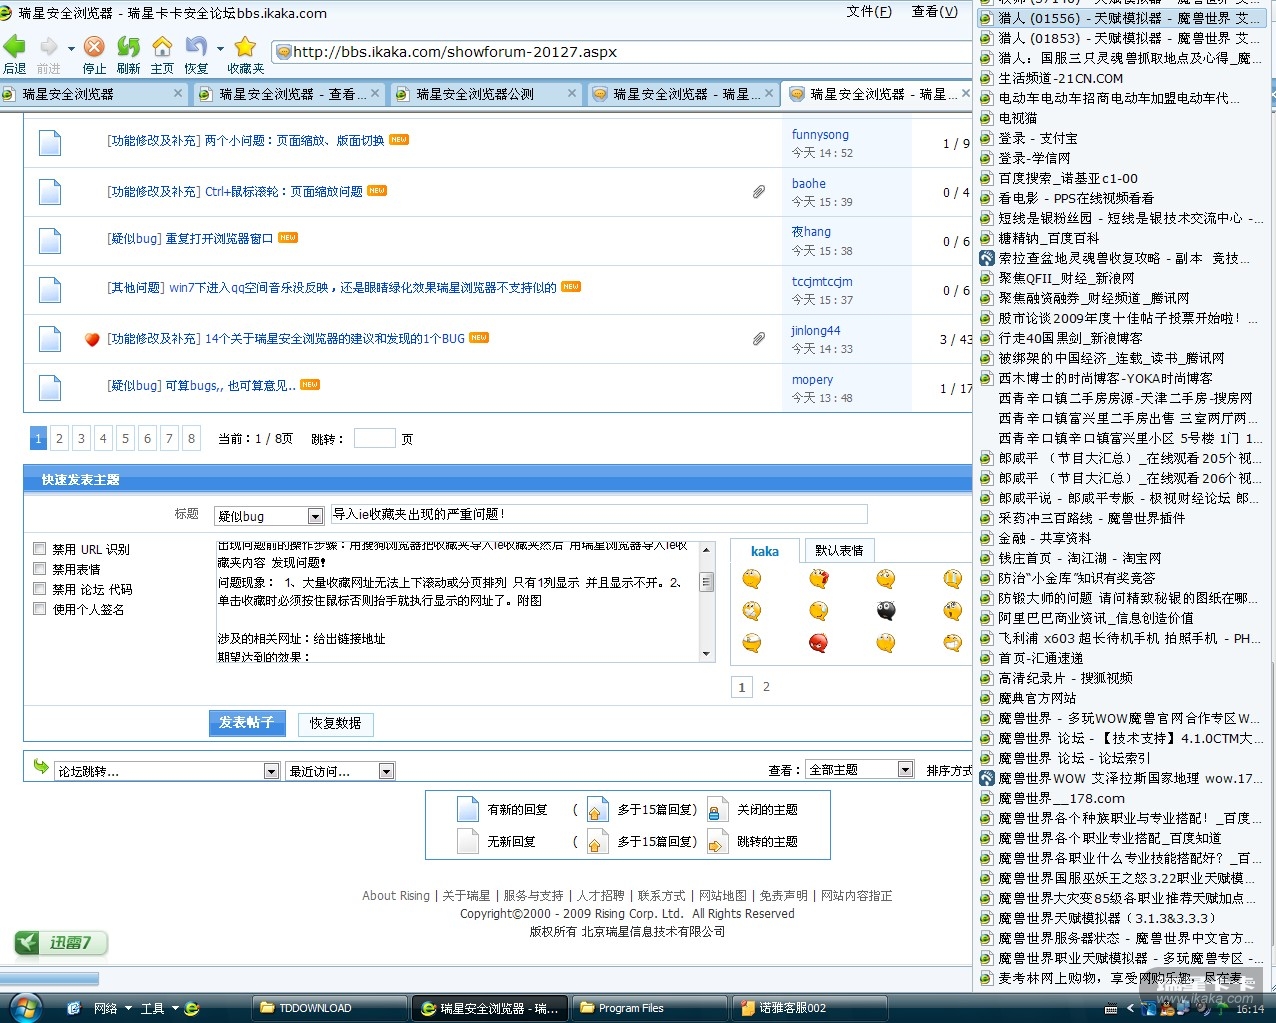This screenshot has width=1276, height=1023.
Task: Click the 恢复数据 button
Action: pos(335,724)
